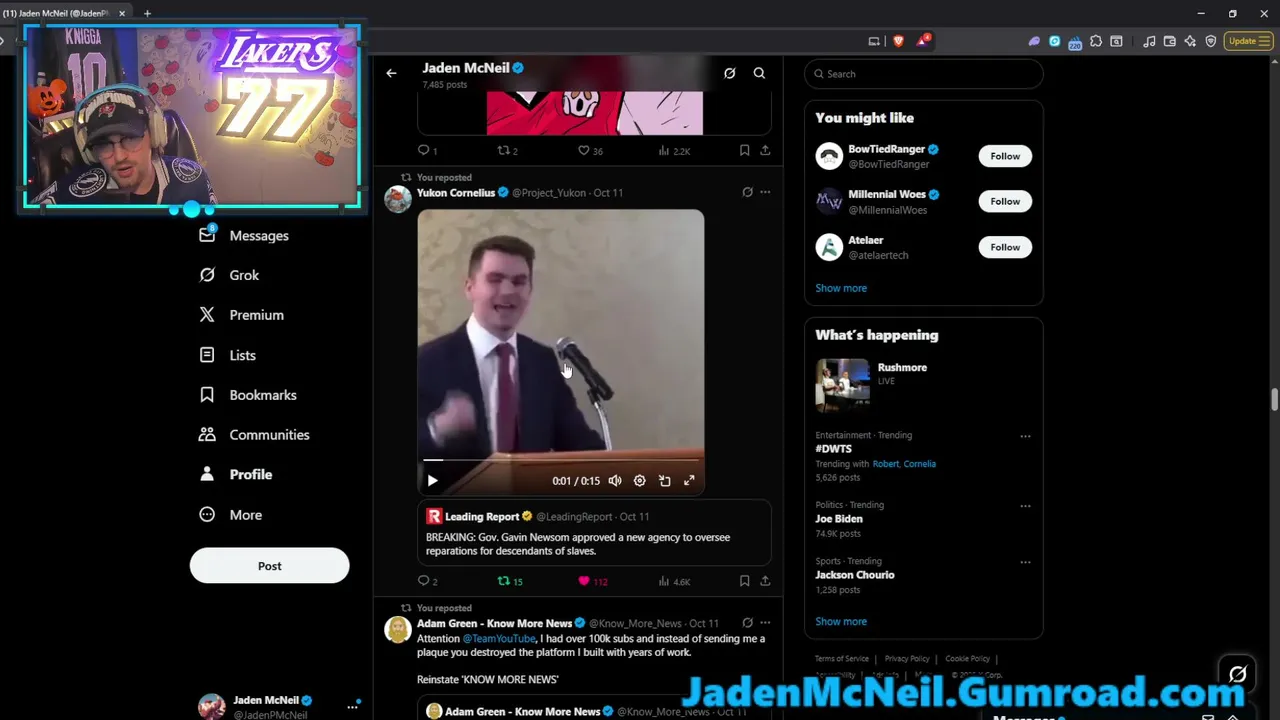Repost the top post with 2 reposts
Screen dimensions: 1280x720
click(x=507, y=150)
